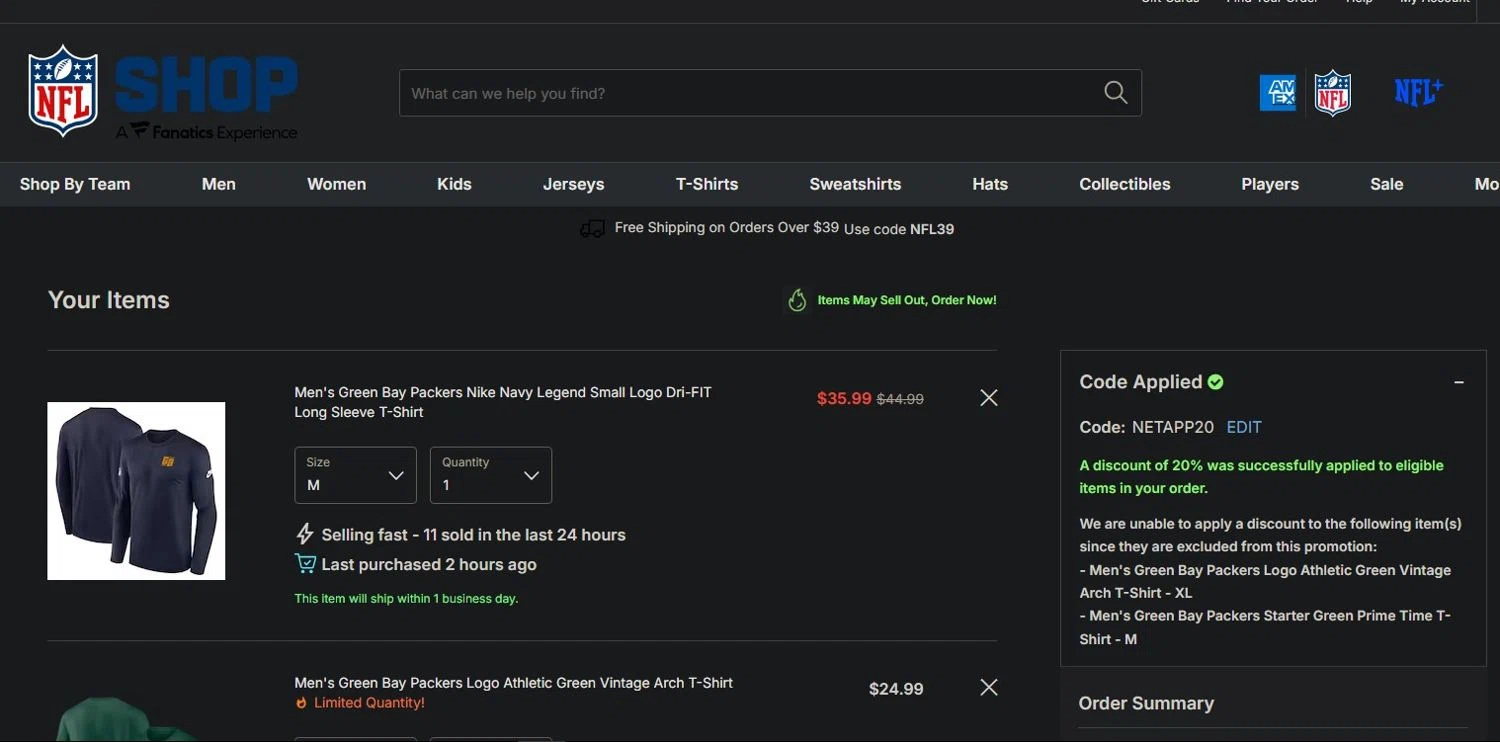Click the flame icon near Items May Sell Out
Viewport: 1500px width, 742px height.
point(797,300)
